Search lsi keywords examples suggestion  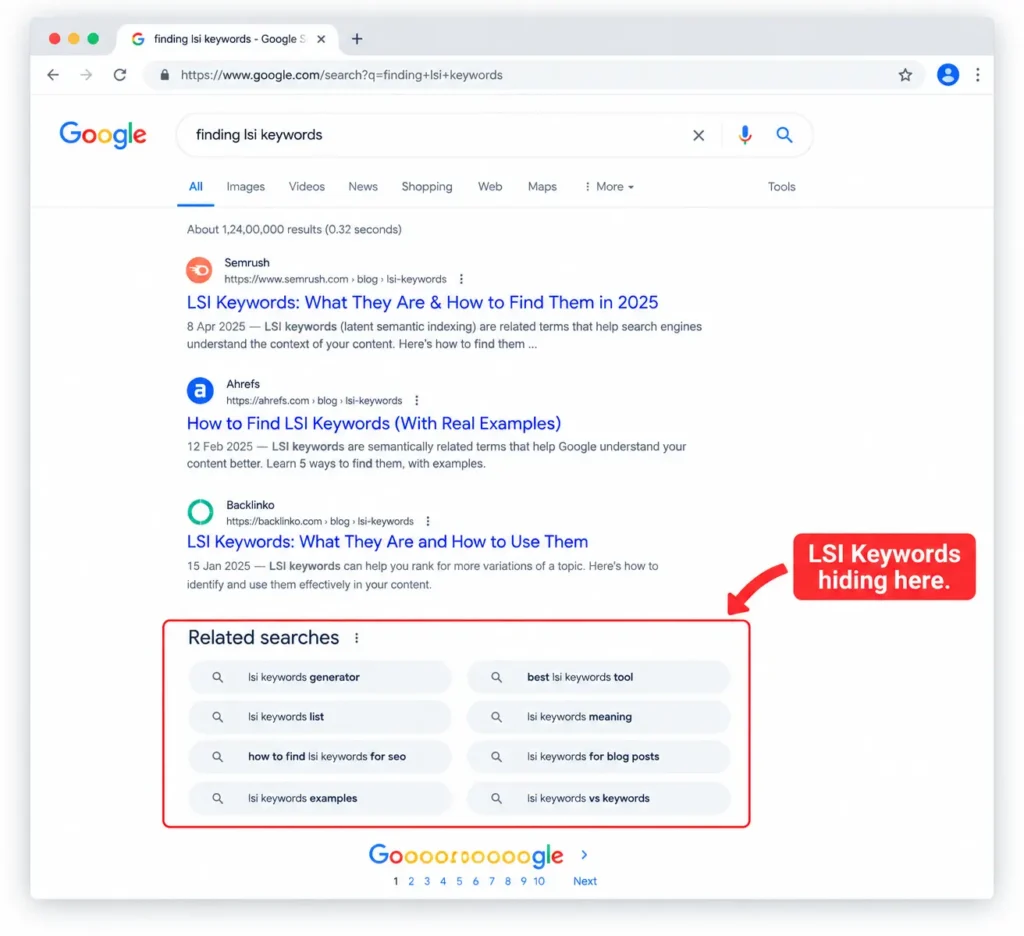pos(320,798)
